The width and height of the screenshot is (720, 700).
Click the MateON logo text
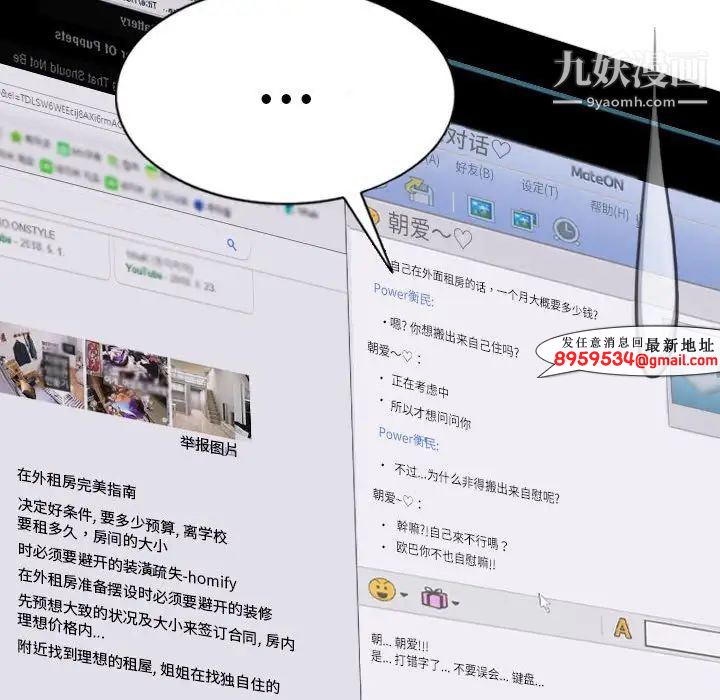(x=597, y=178)
